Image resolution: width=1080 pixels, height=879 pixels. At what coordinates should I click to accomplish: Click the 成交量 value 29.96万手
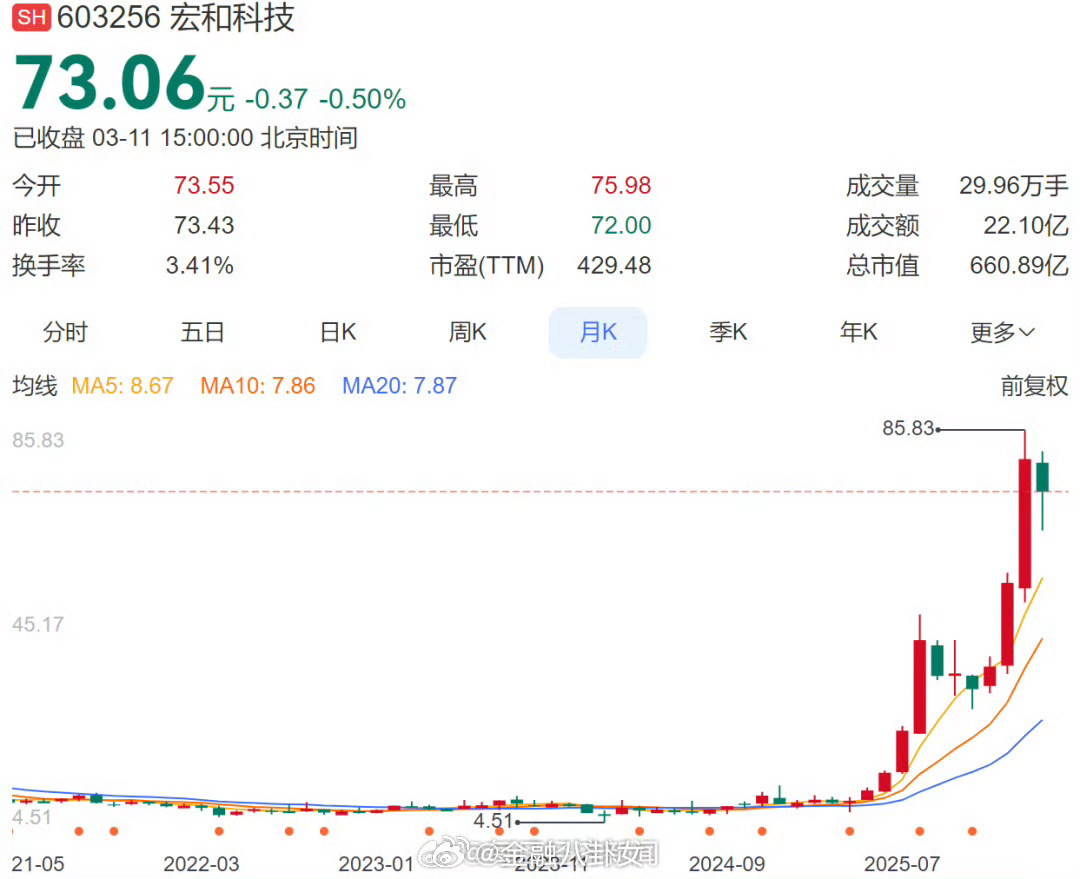pyautogui.click(x=1013, y=185)
